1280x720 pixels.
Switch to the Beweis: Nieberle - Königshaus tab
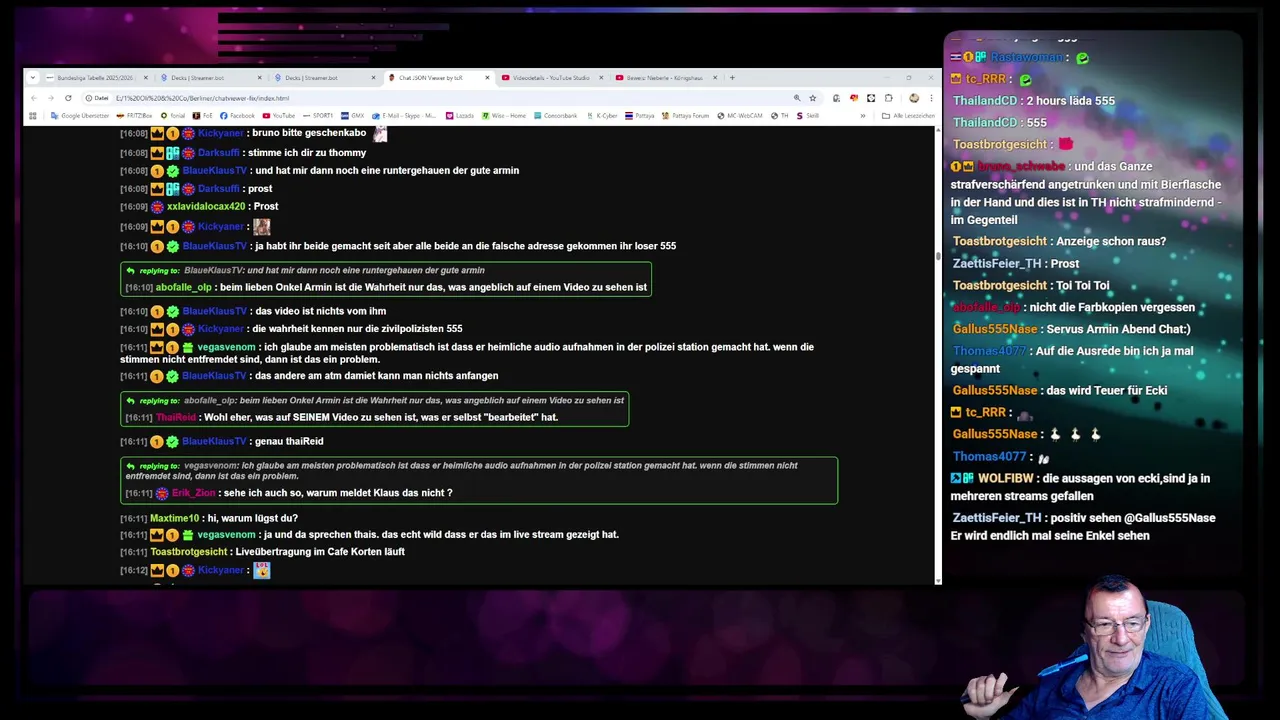[666, 78]
